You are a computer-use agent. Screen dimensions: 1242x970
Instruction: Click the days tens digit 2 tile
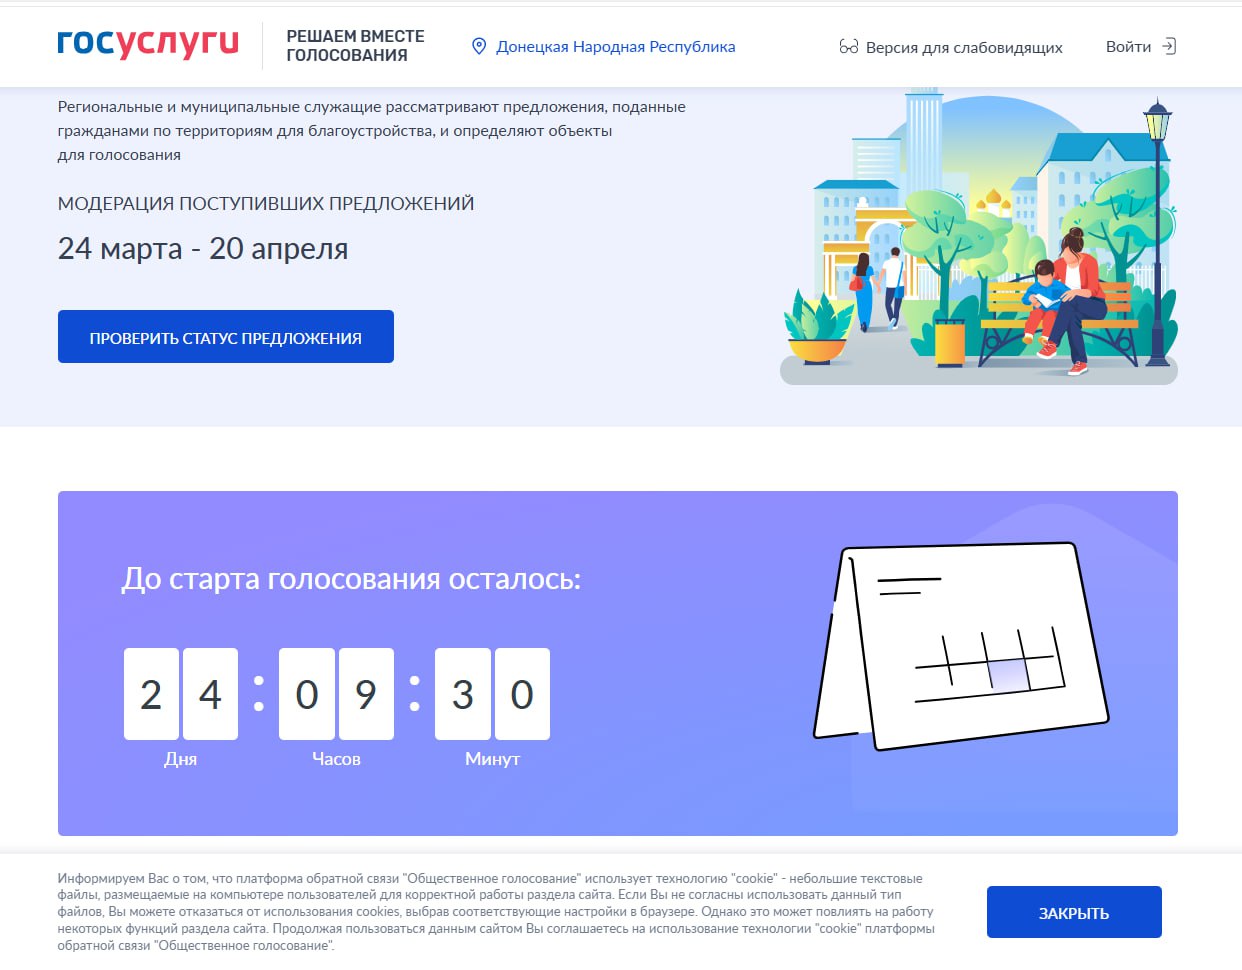[151, 694]
